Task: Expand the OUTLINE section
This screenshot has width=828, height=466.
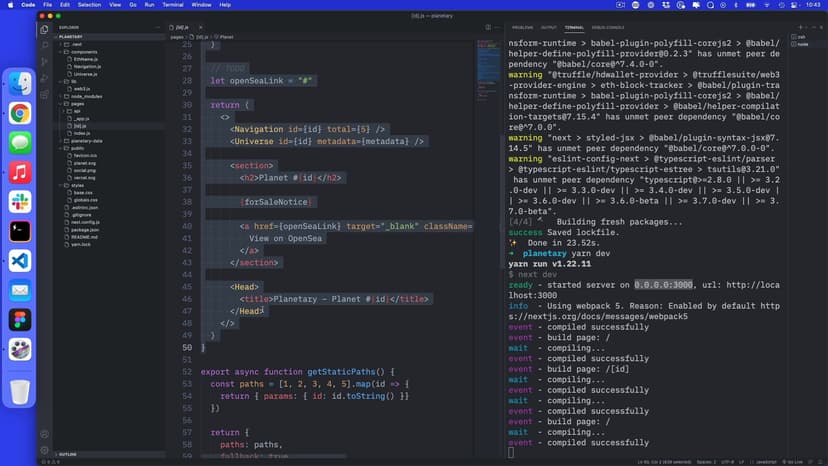Action: pos(69,454)
